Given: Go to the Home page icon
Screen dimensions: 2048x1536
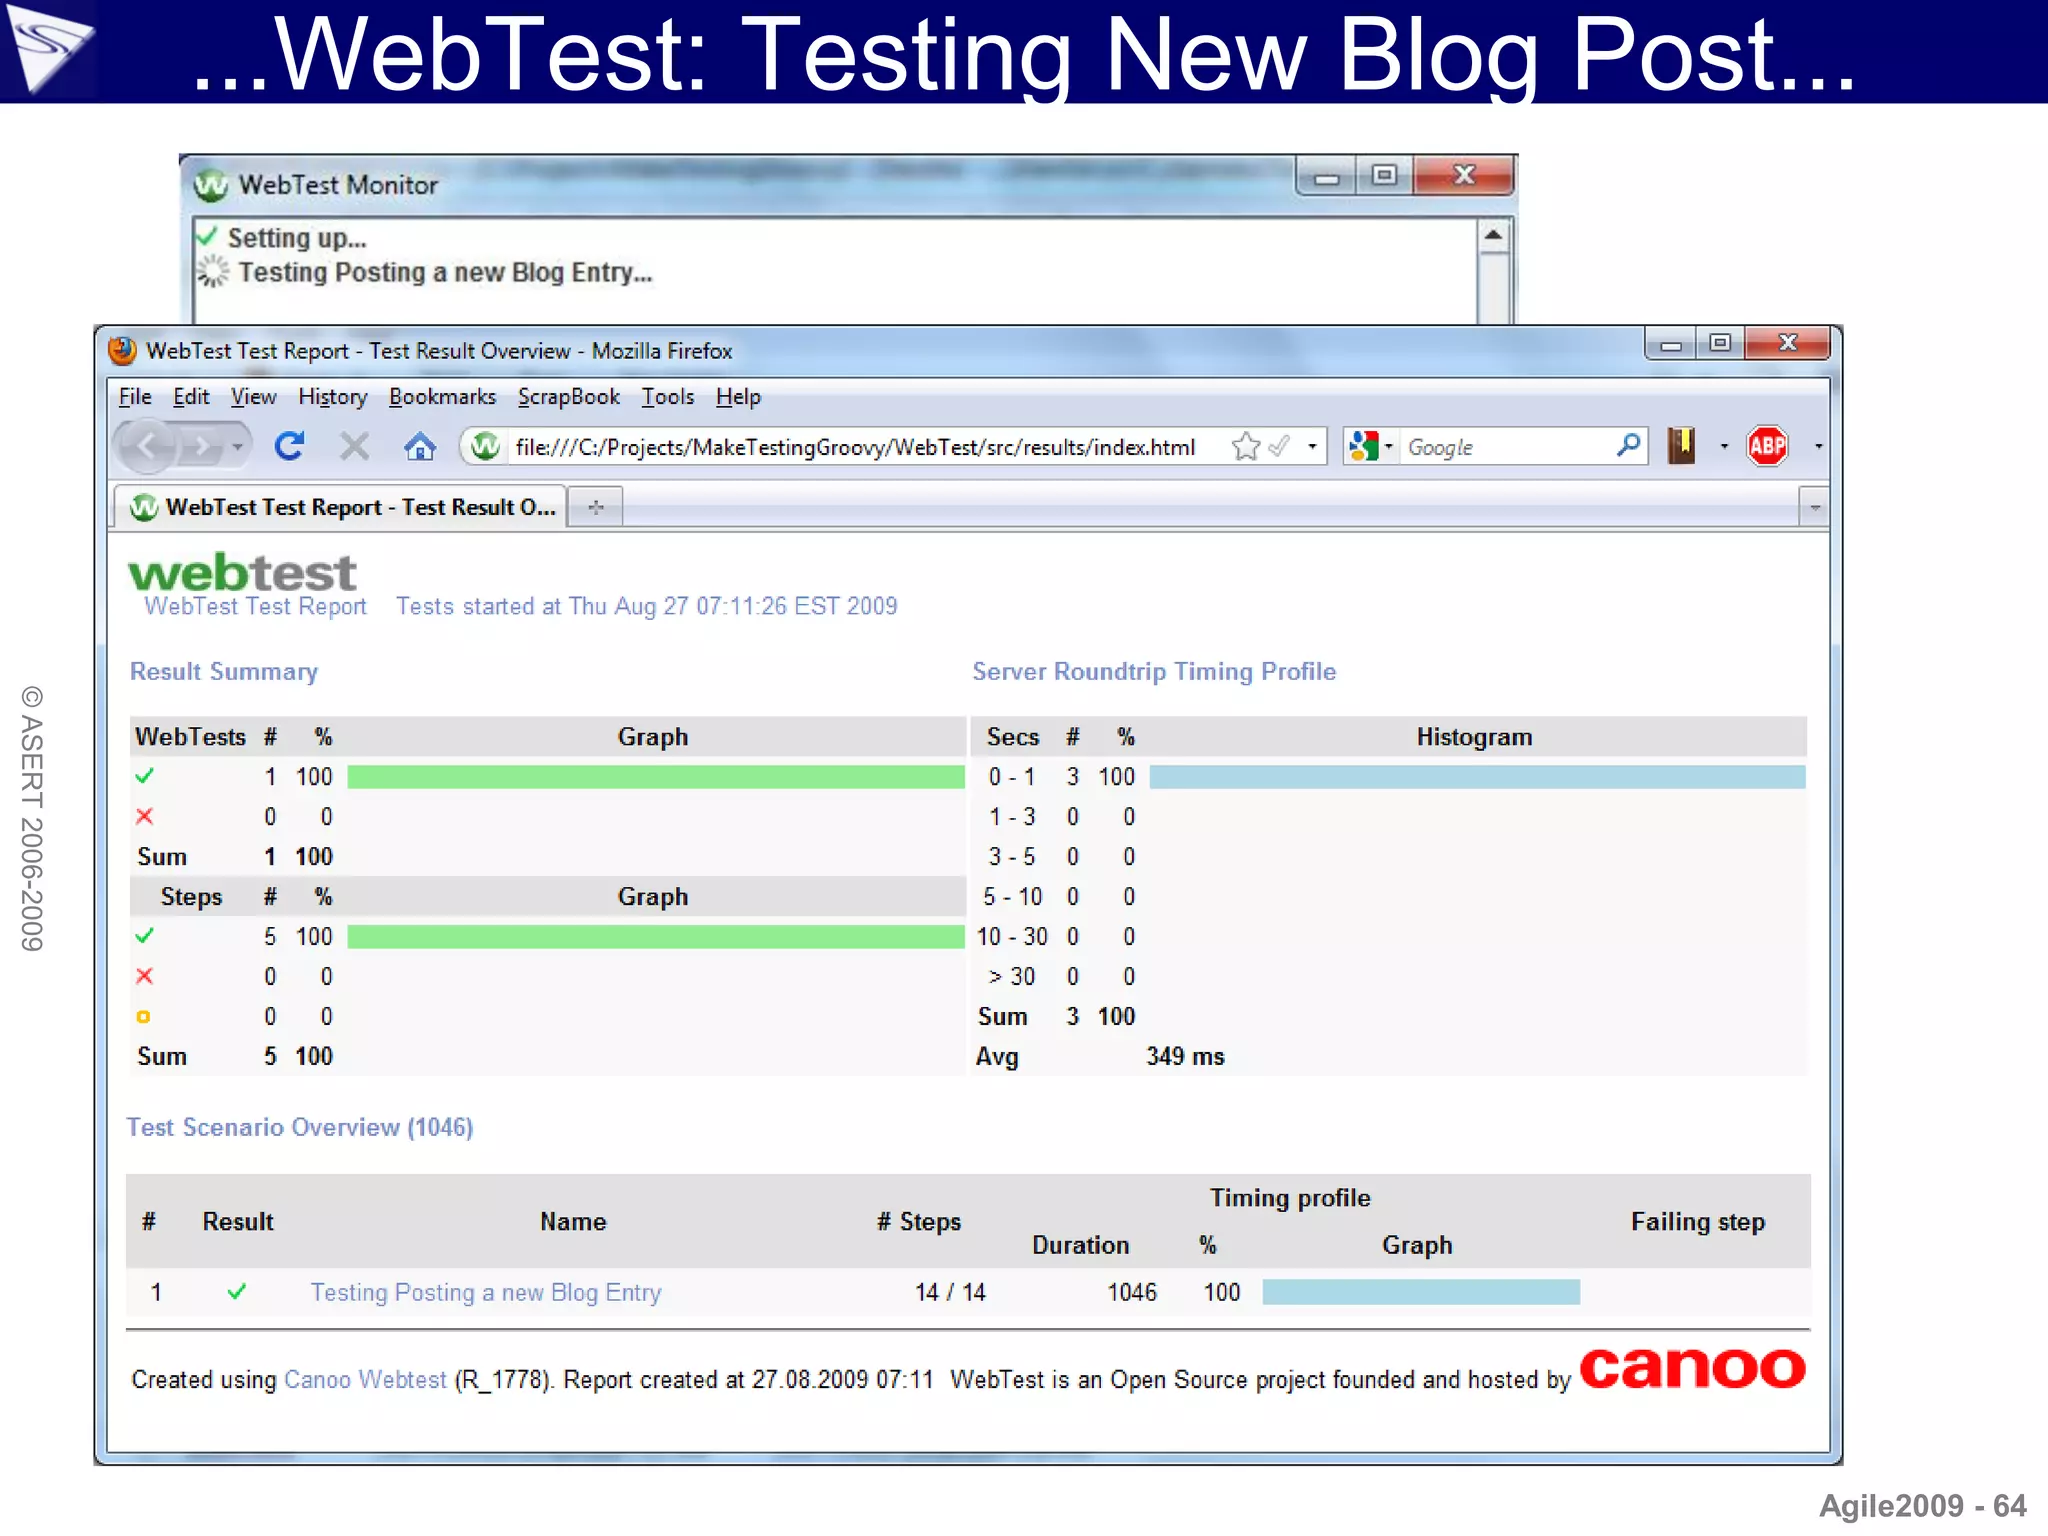Looking at the screenshot, I should pyautogui.click(x=420, y=446).
